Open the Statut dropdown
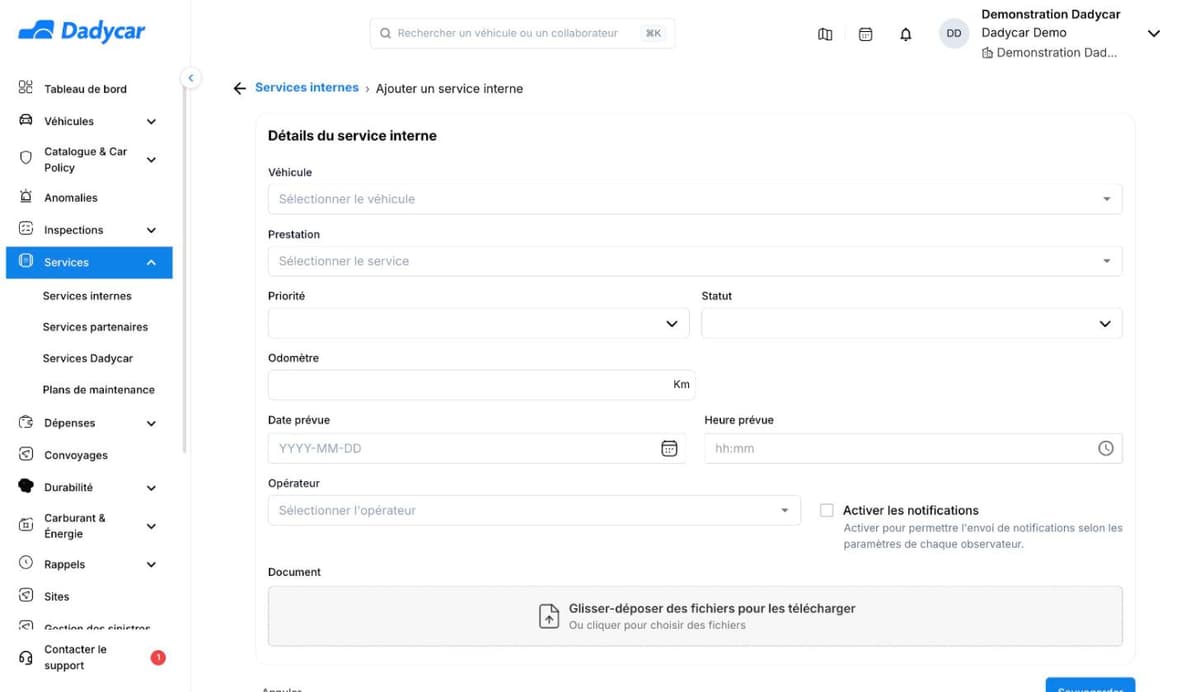Image resolution: width=1200 pixels, height=692 pixels. click(912, 324)
